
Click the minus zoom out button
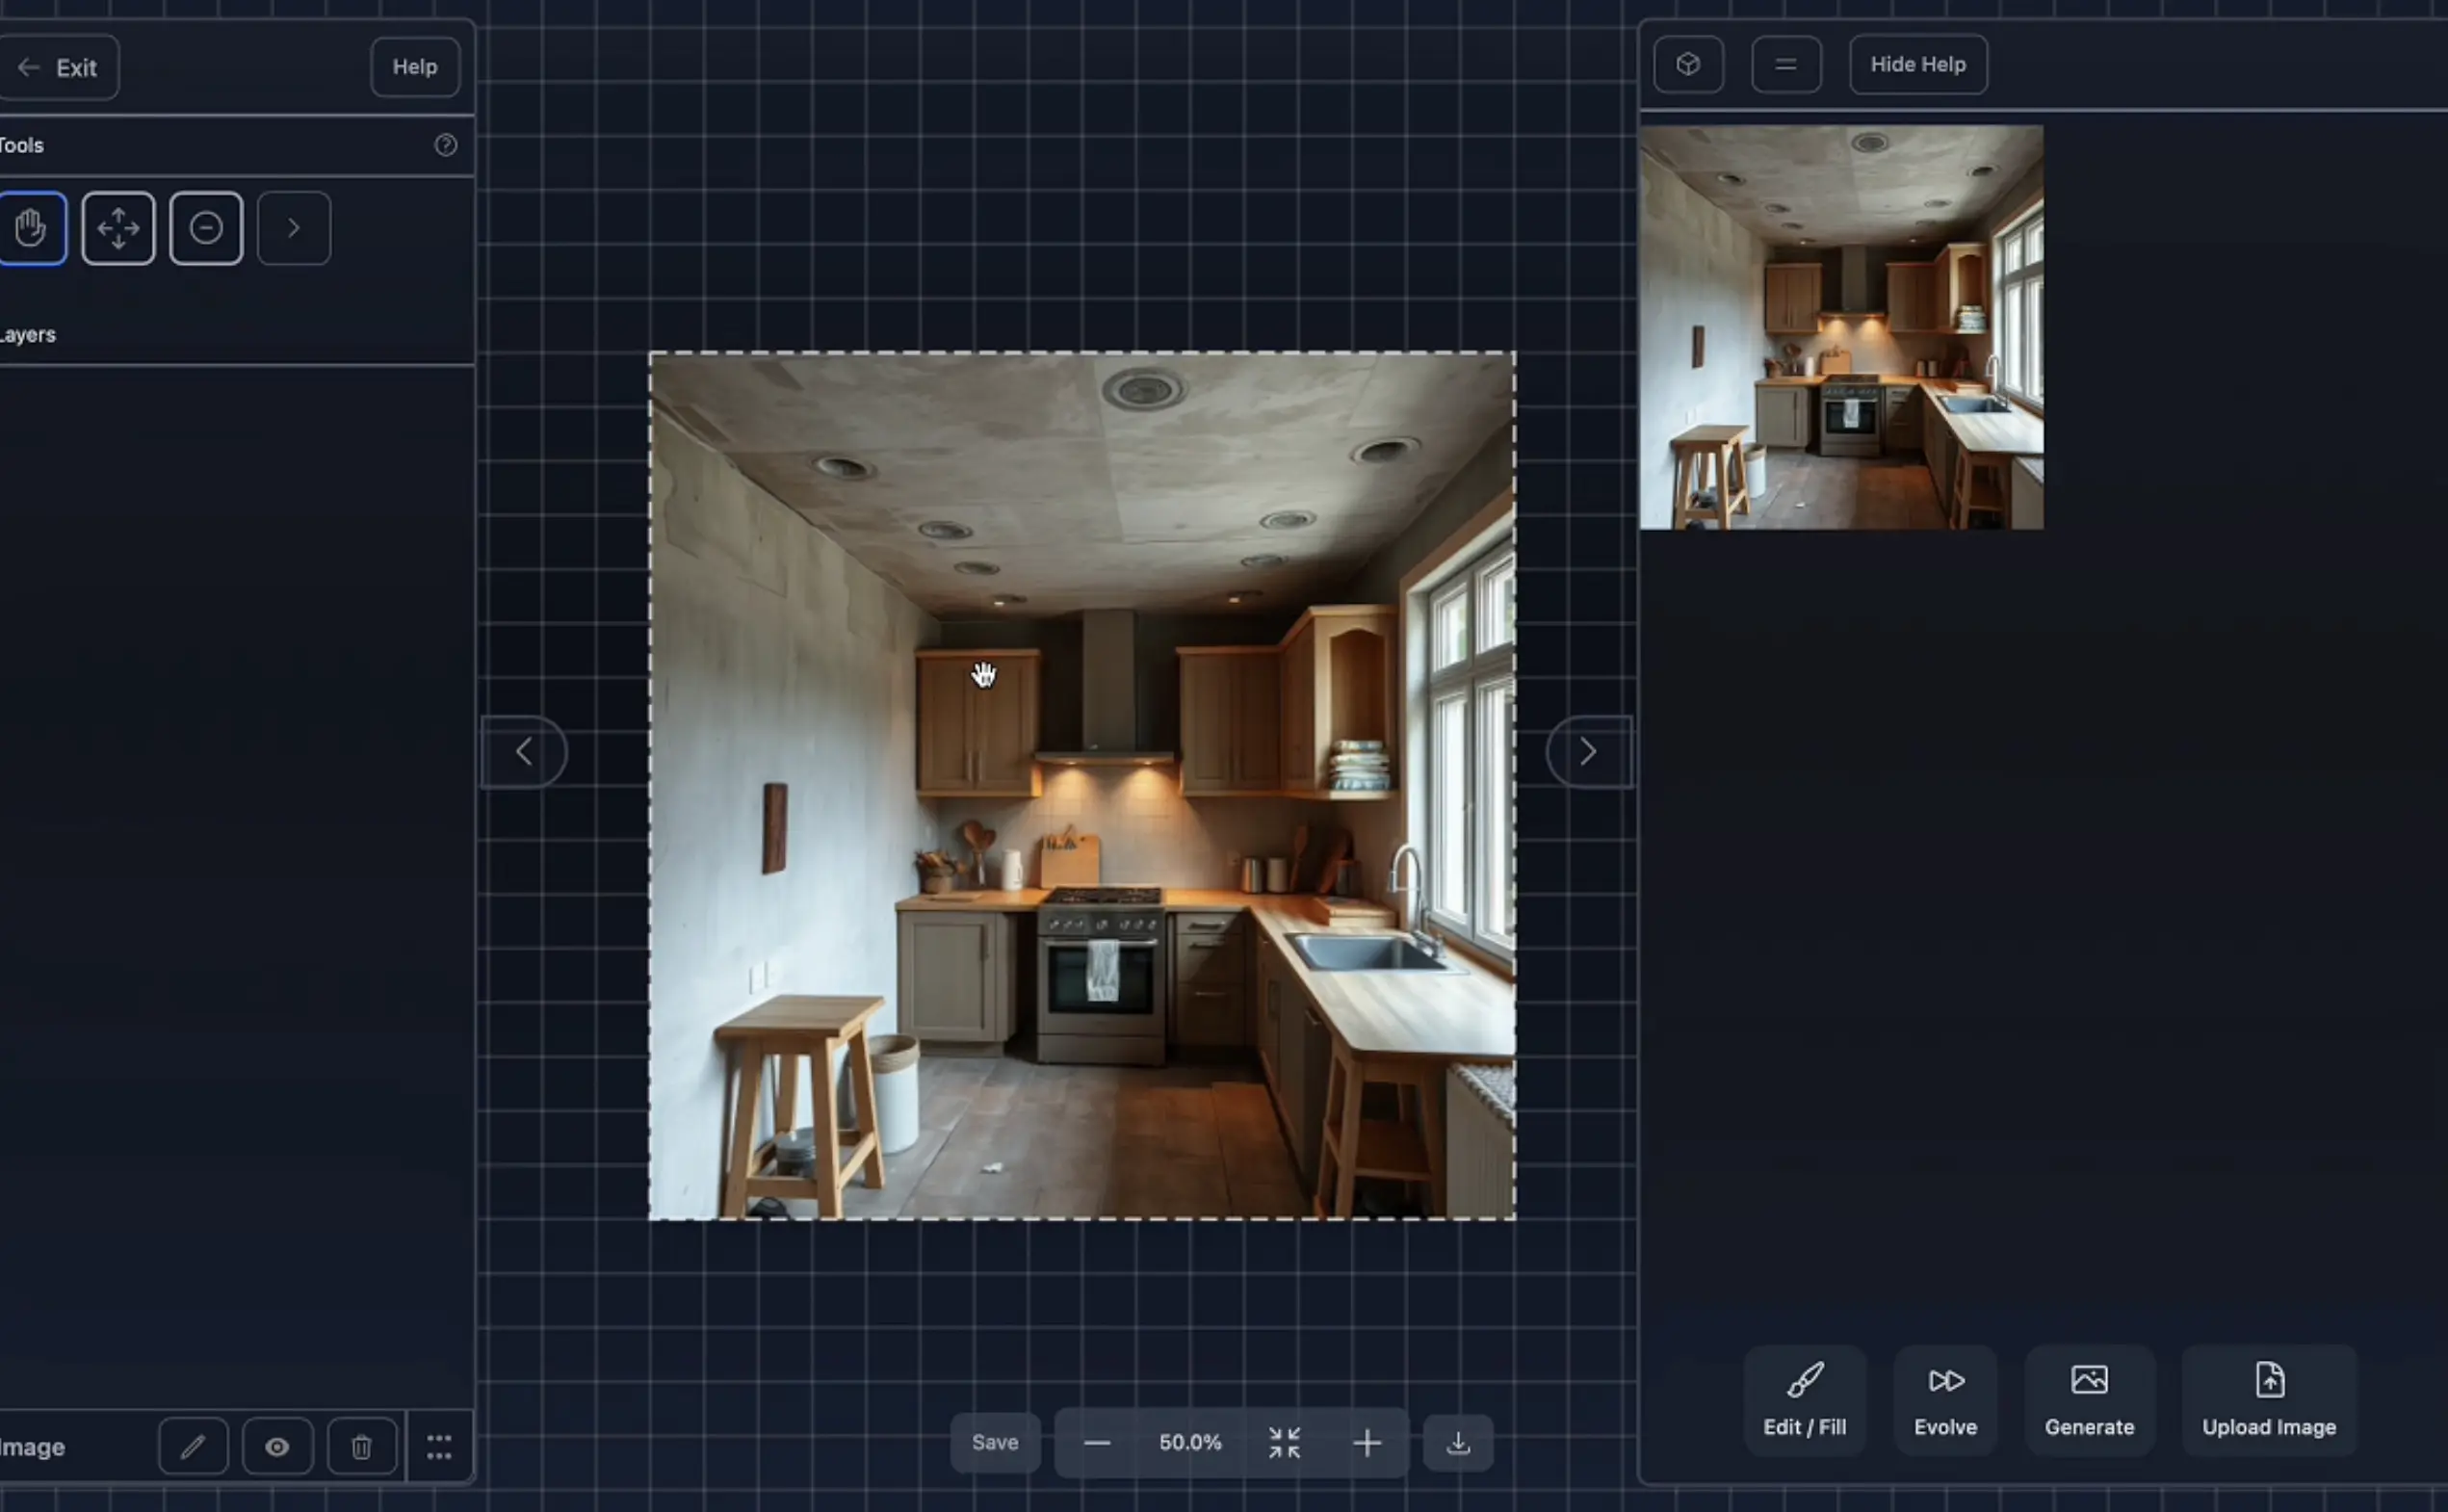tap(1096, 1442)
